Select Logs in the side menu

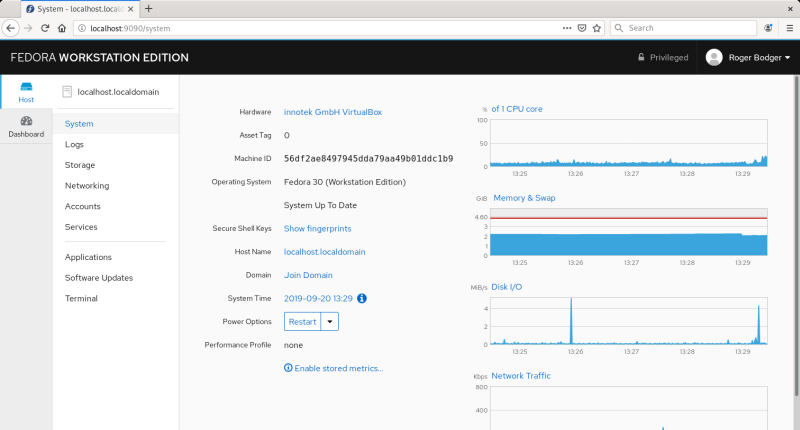tap(74, 145)
